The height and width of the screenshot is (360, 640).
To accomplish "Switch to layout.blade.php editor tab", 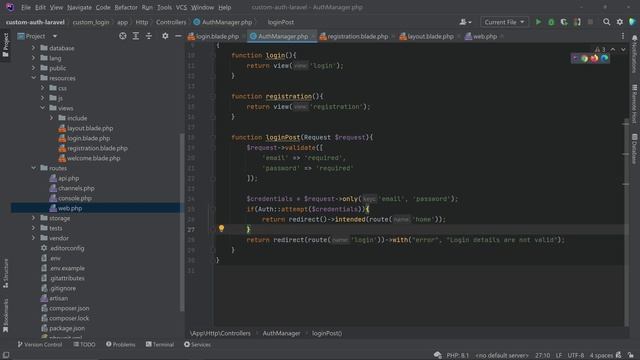I will coord(429,36).
